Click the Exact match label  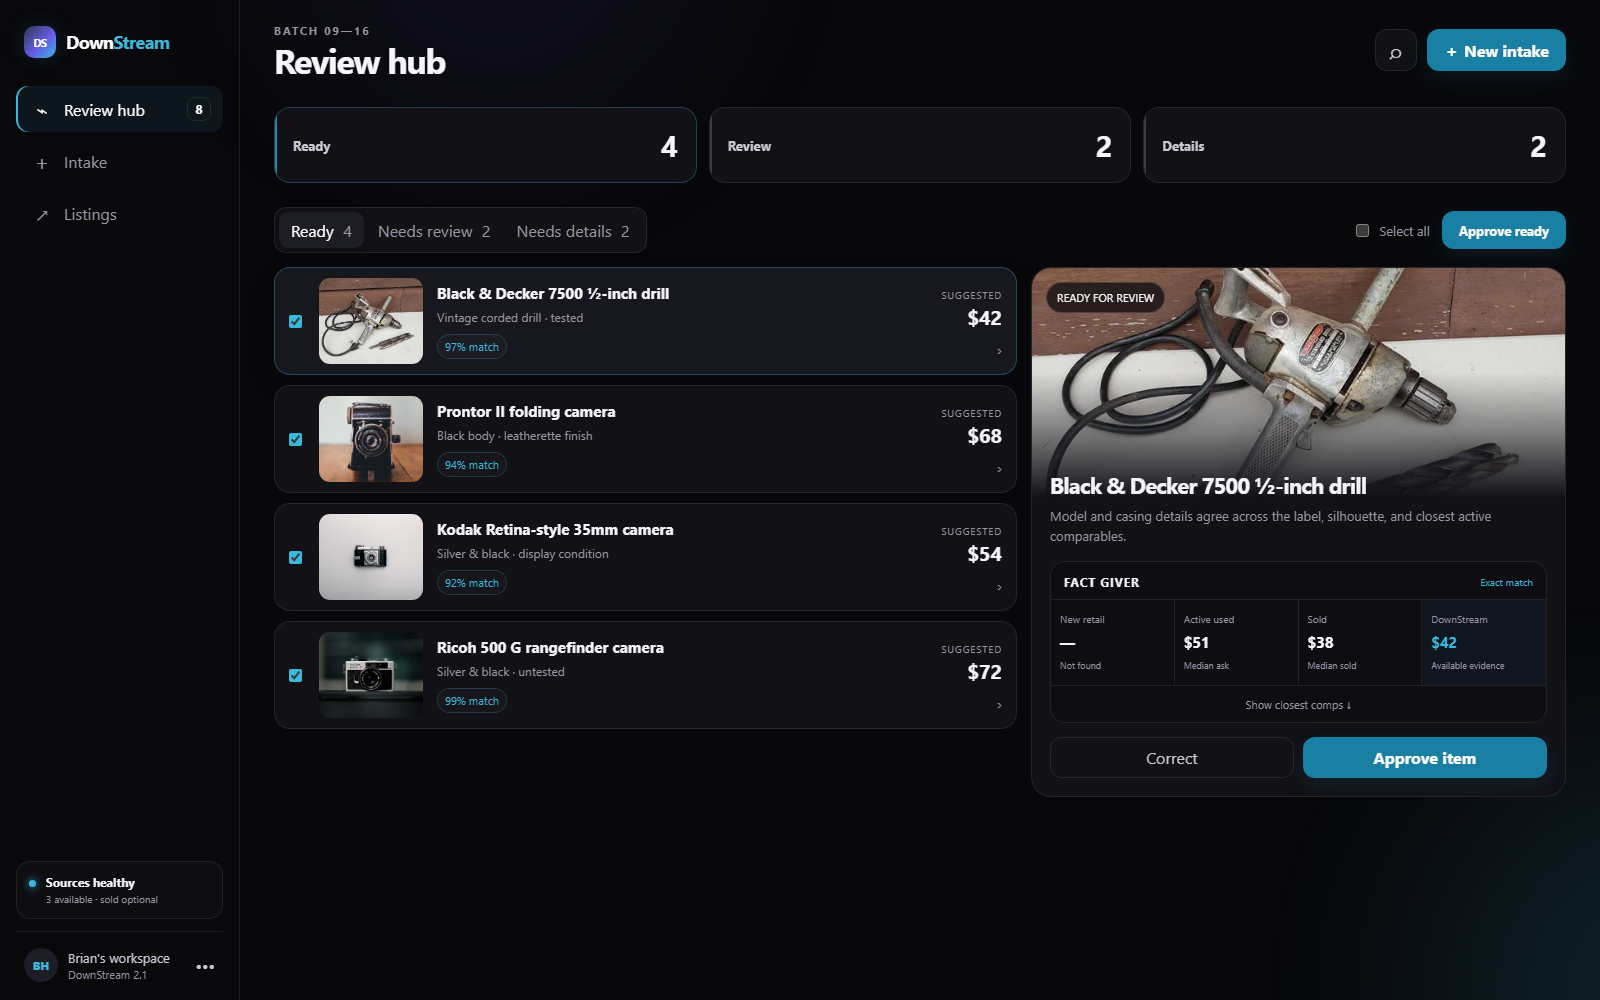click(x=1506, y=583)
